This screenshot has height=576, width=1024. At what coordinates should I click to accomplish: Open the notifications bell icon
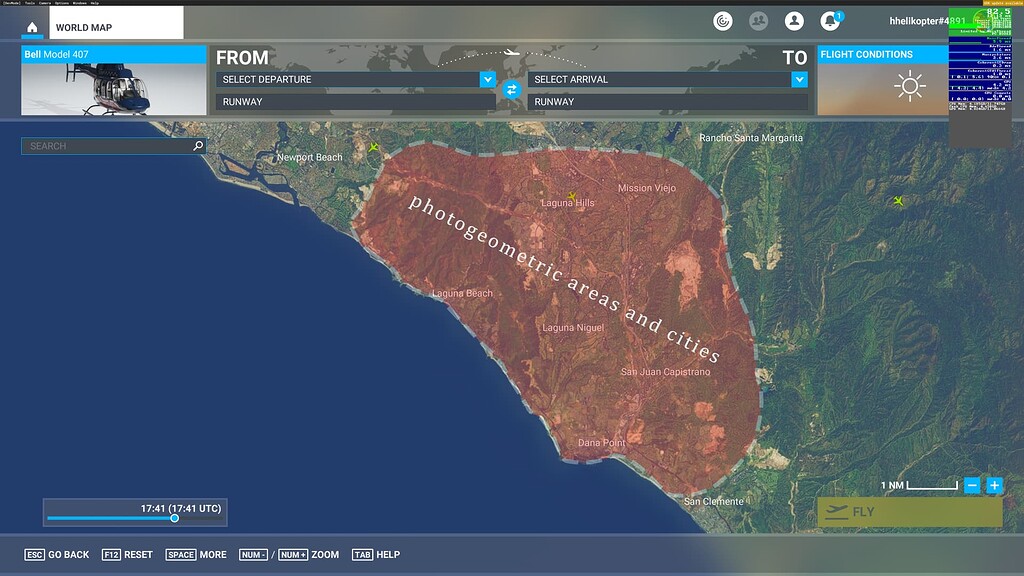[829, 21]
